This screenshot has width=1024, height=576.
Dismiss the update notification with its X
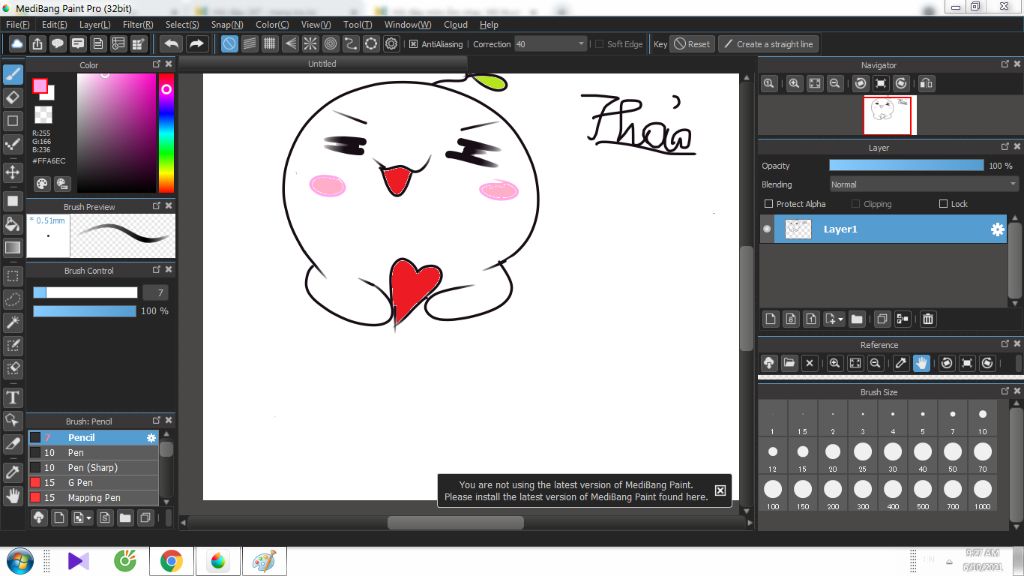720,490
